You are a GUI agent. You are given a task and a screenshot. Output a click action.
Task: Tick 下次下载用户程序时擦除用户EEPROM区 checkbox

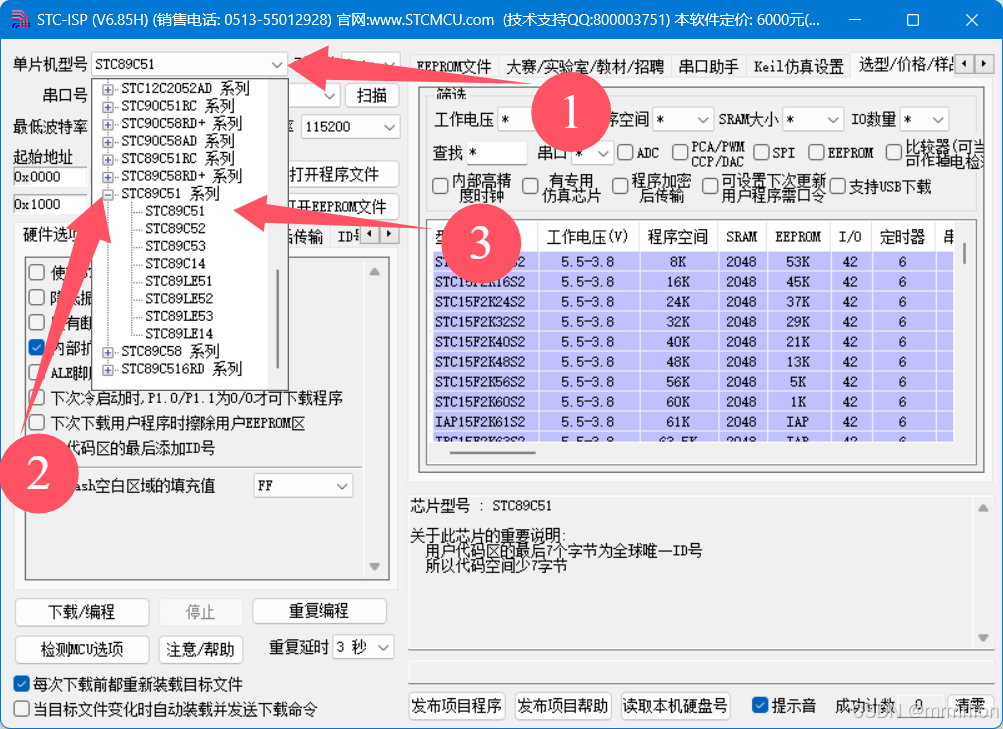point(36,423)
